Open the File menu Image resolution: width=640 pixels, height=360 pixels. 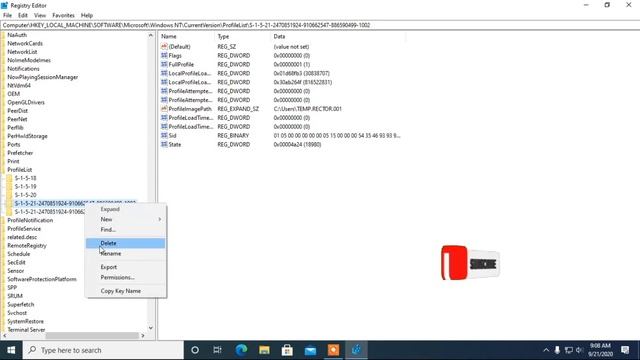point(7,15)
